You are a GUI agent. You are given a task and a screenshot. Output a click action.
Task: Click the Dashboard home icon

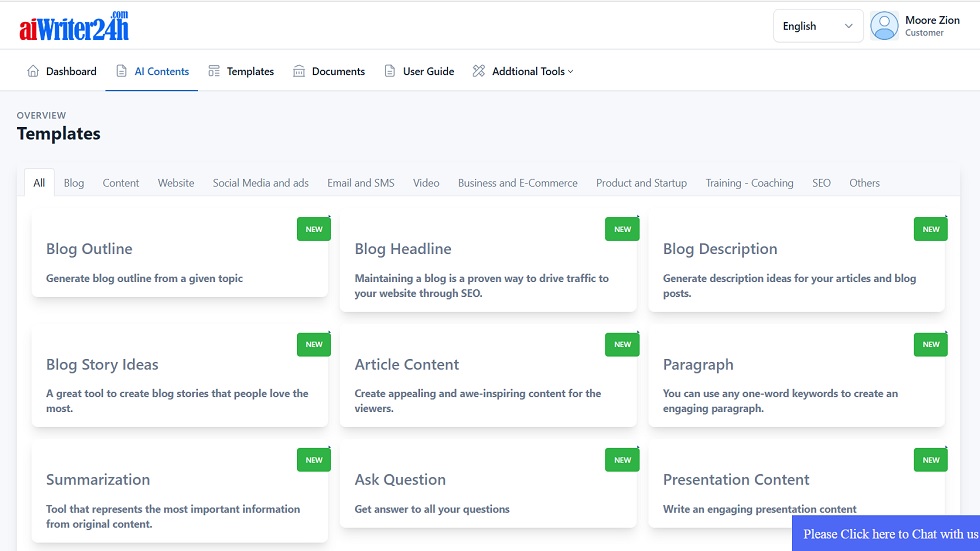click(33, 71)
